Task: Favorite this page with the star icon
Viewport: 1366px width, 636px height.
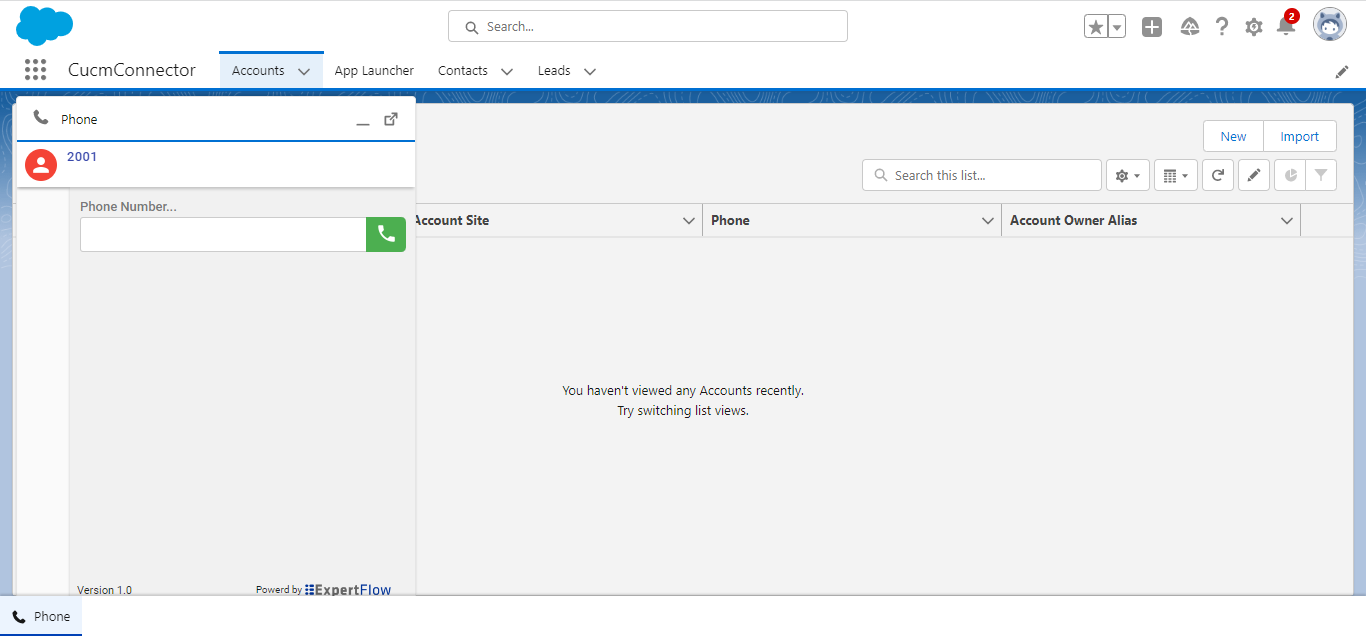Action: click(1097, 26)
